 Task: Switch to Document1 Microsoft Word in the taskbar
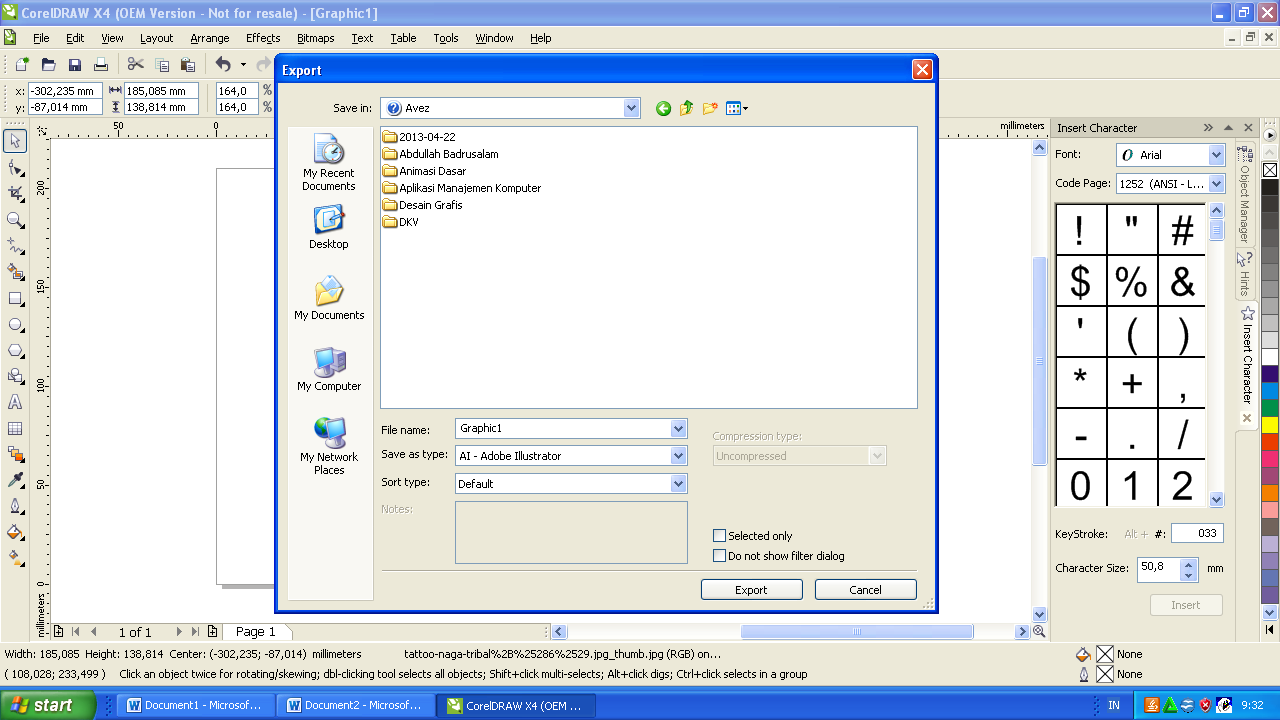(x=196, y=705)
